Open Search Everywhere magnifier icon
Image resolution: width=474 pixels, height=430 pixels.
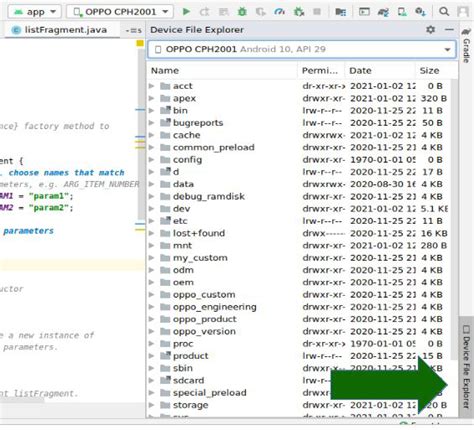tap(444, 12)
